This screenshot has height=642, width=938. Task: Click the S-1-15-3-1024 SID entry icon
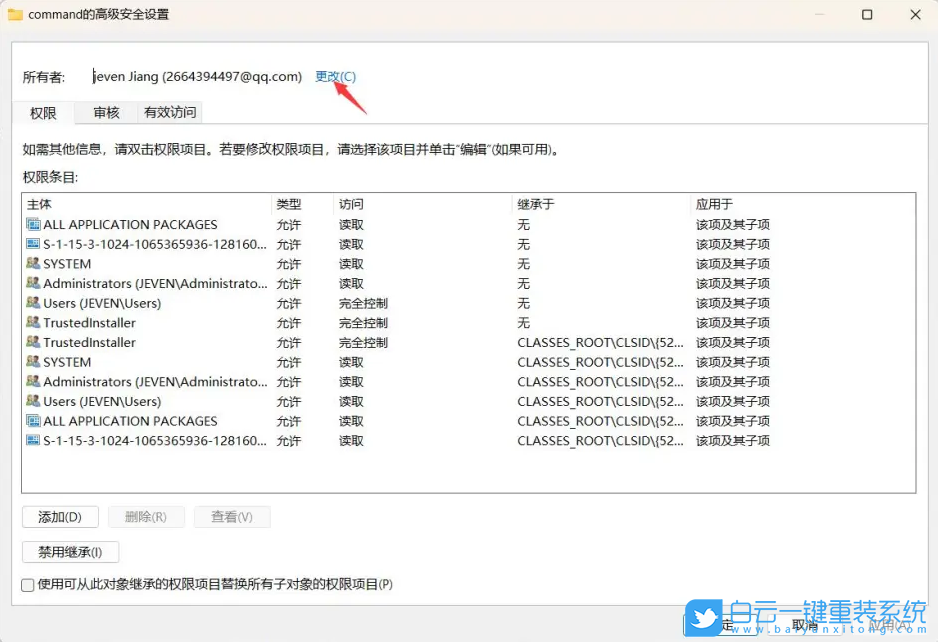(x=33, y=244)
